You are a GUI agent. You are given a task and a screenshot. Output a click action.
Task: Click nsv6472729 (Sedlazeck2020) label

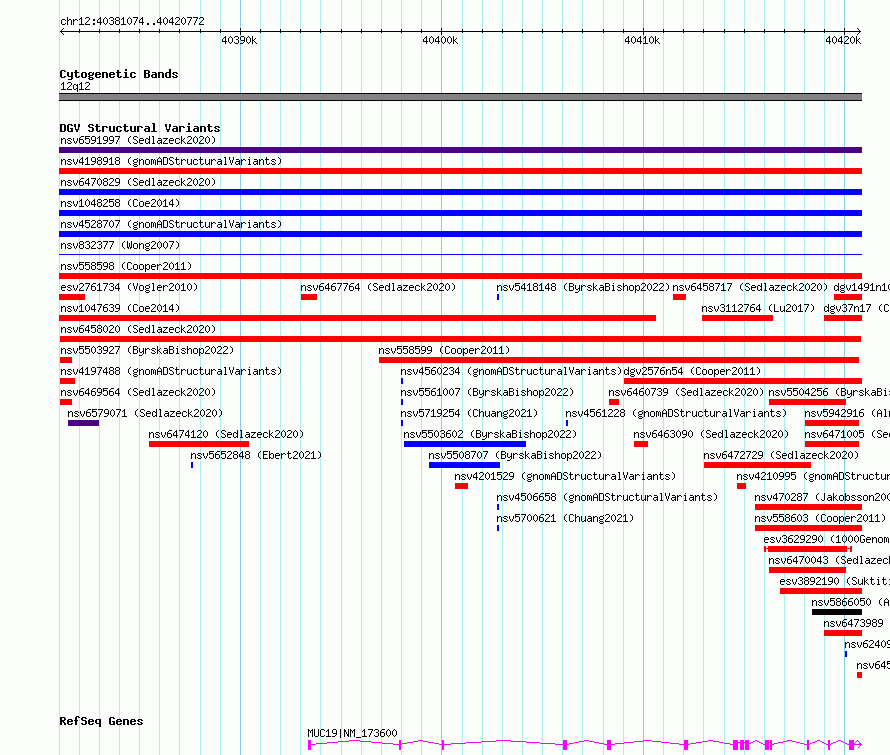tap(781, 455)
